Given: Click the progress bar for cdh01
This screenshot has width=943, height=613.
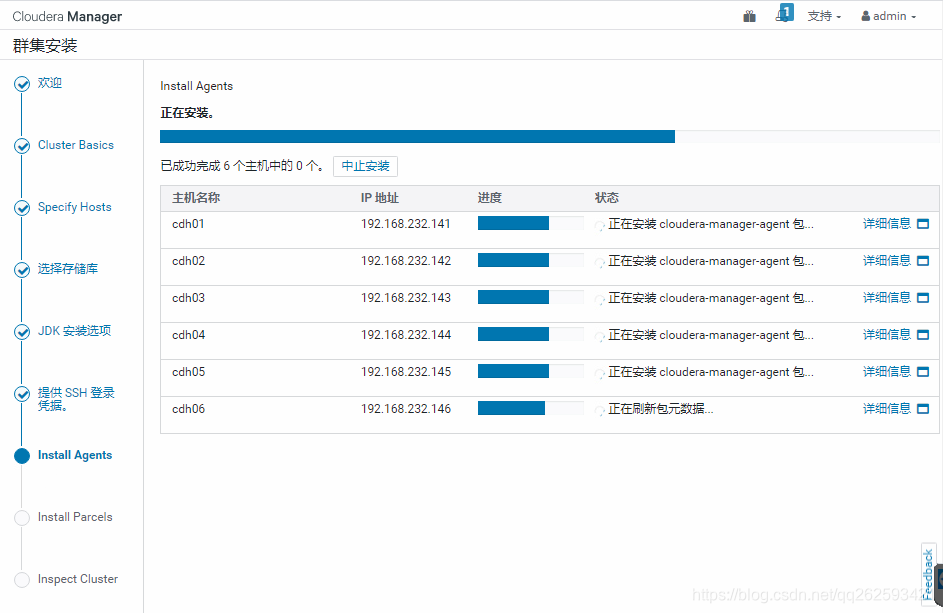Looking at the screenshot, I should (530, 223).
